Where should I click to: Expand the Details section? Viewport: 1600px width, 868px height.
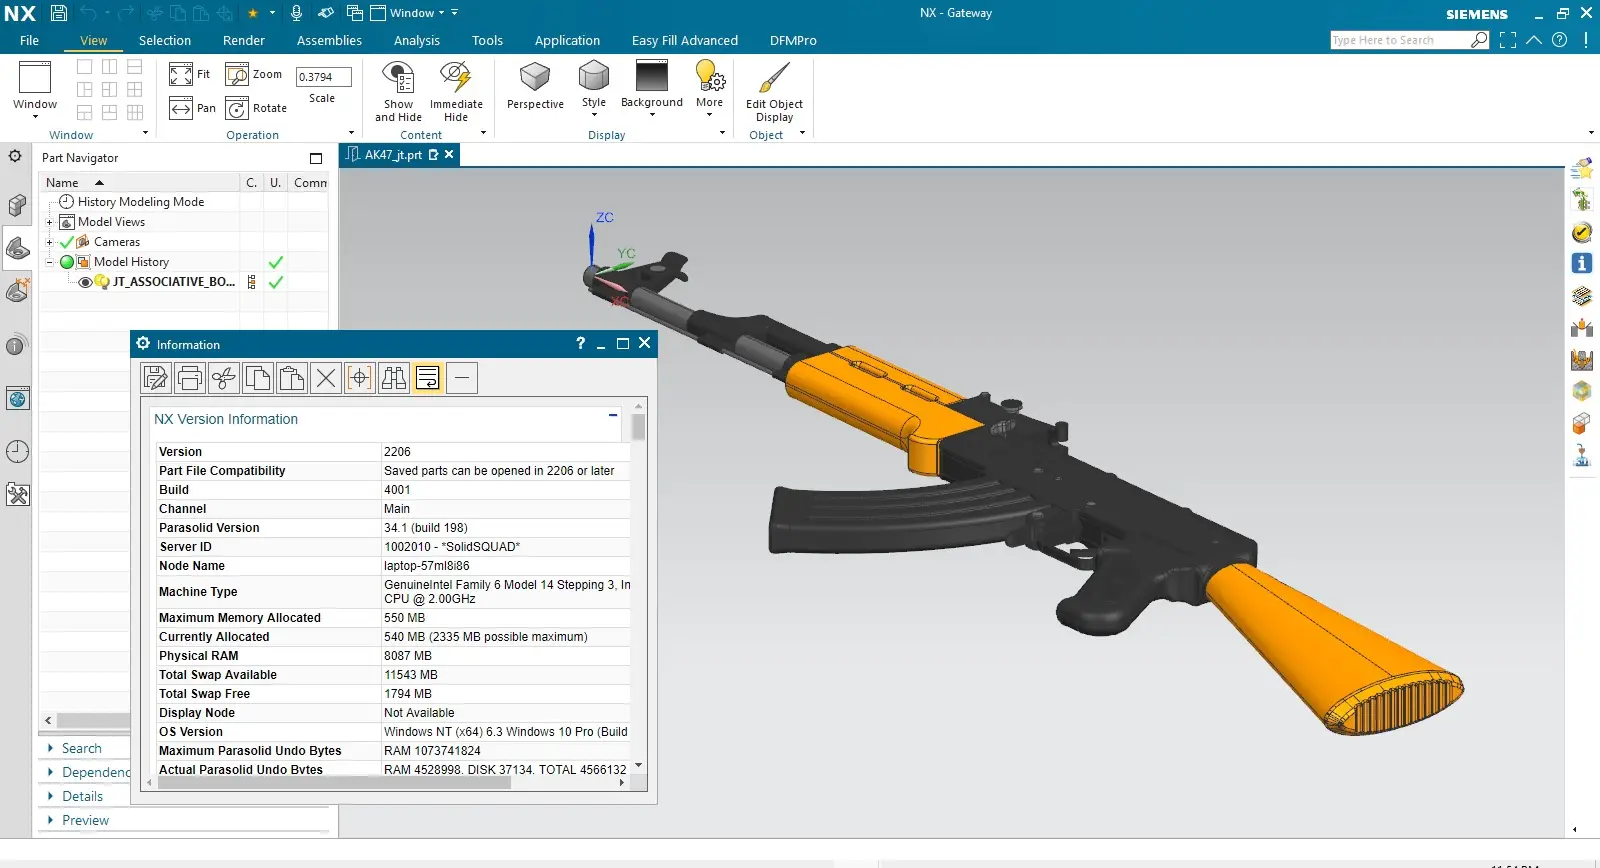pyautogui.click(x=50, y=796)
